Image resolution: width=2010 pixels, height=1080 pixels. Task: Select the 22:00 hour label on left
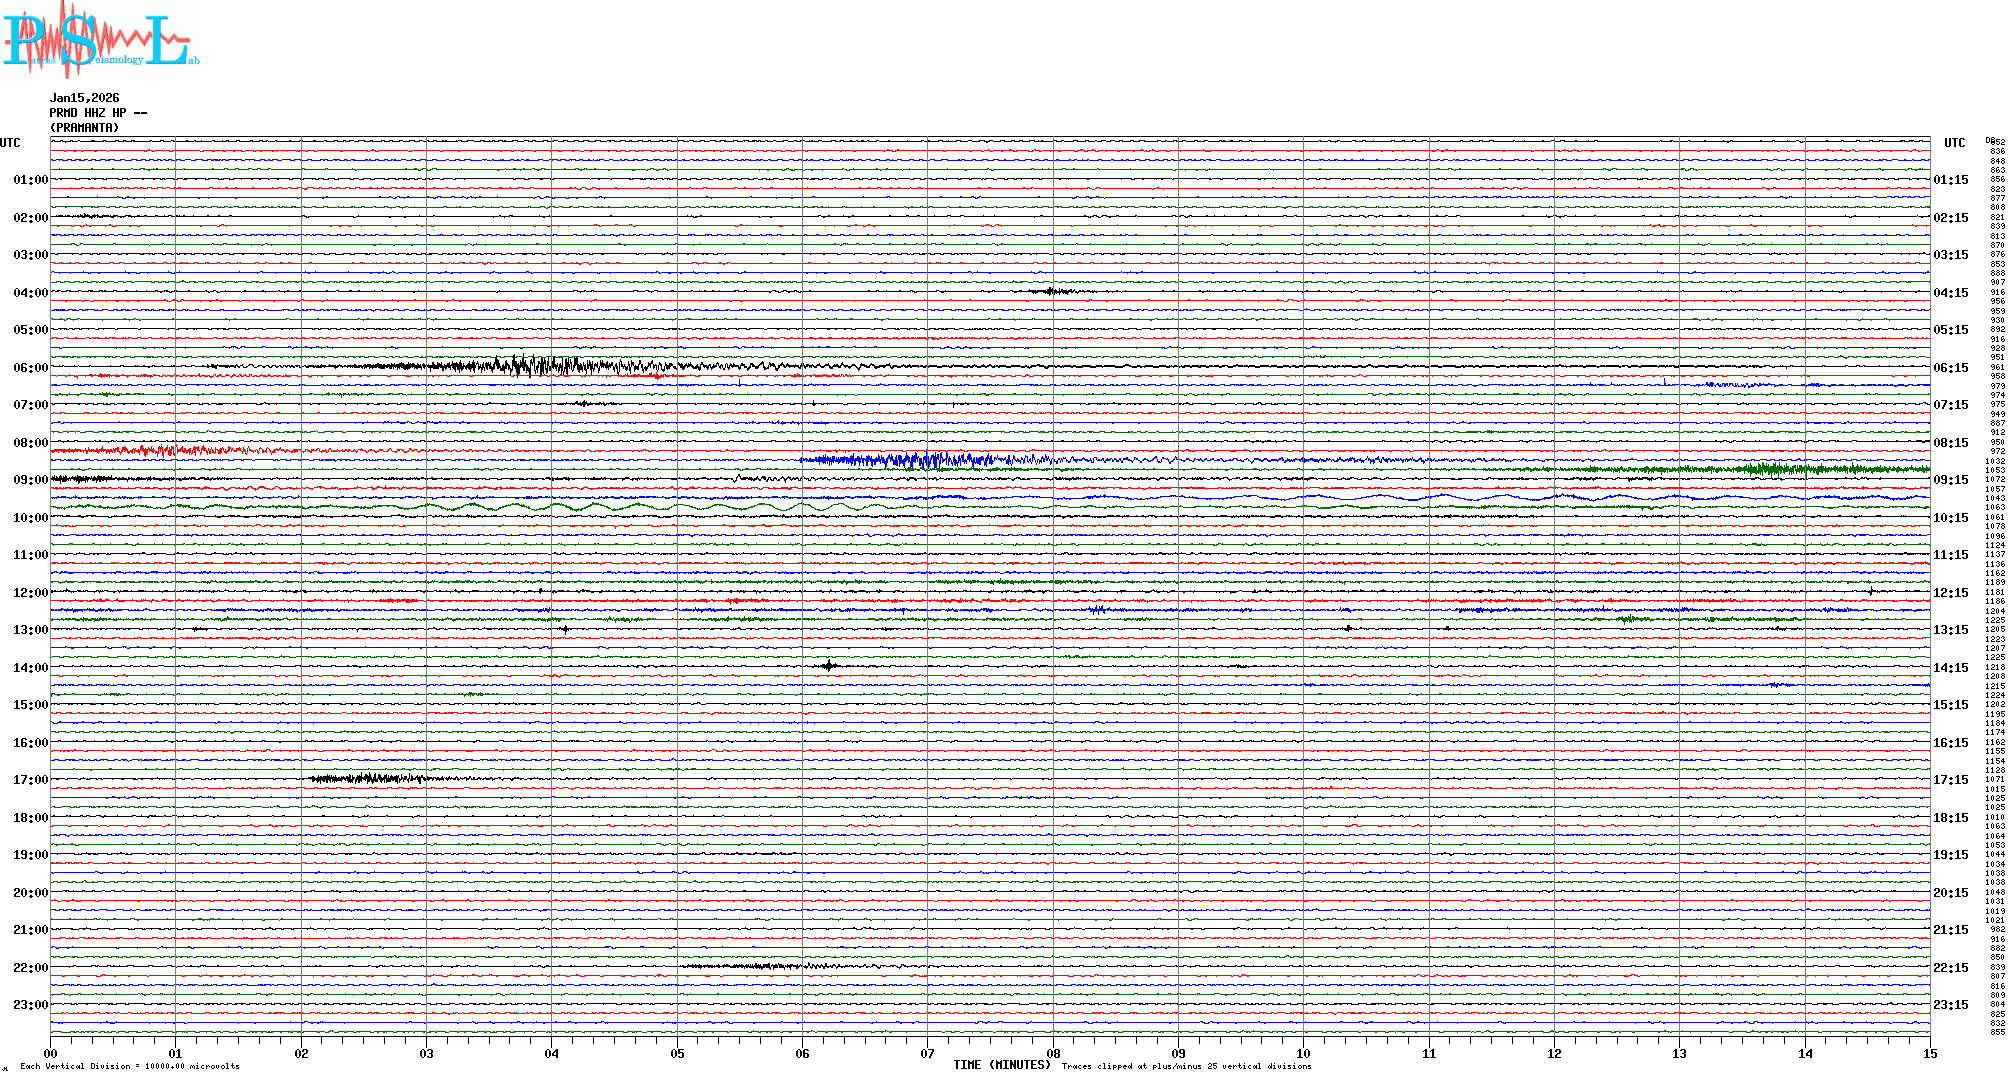(30, 968)
